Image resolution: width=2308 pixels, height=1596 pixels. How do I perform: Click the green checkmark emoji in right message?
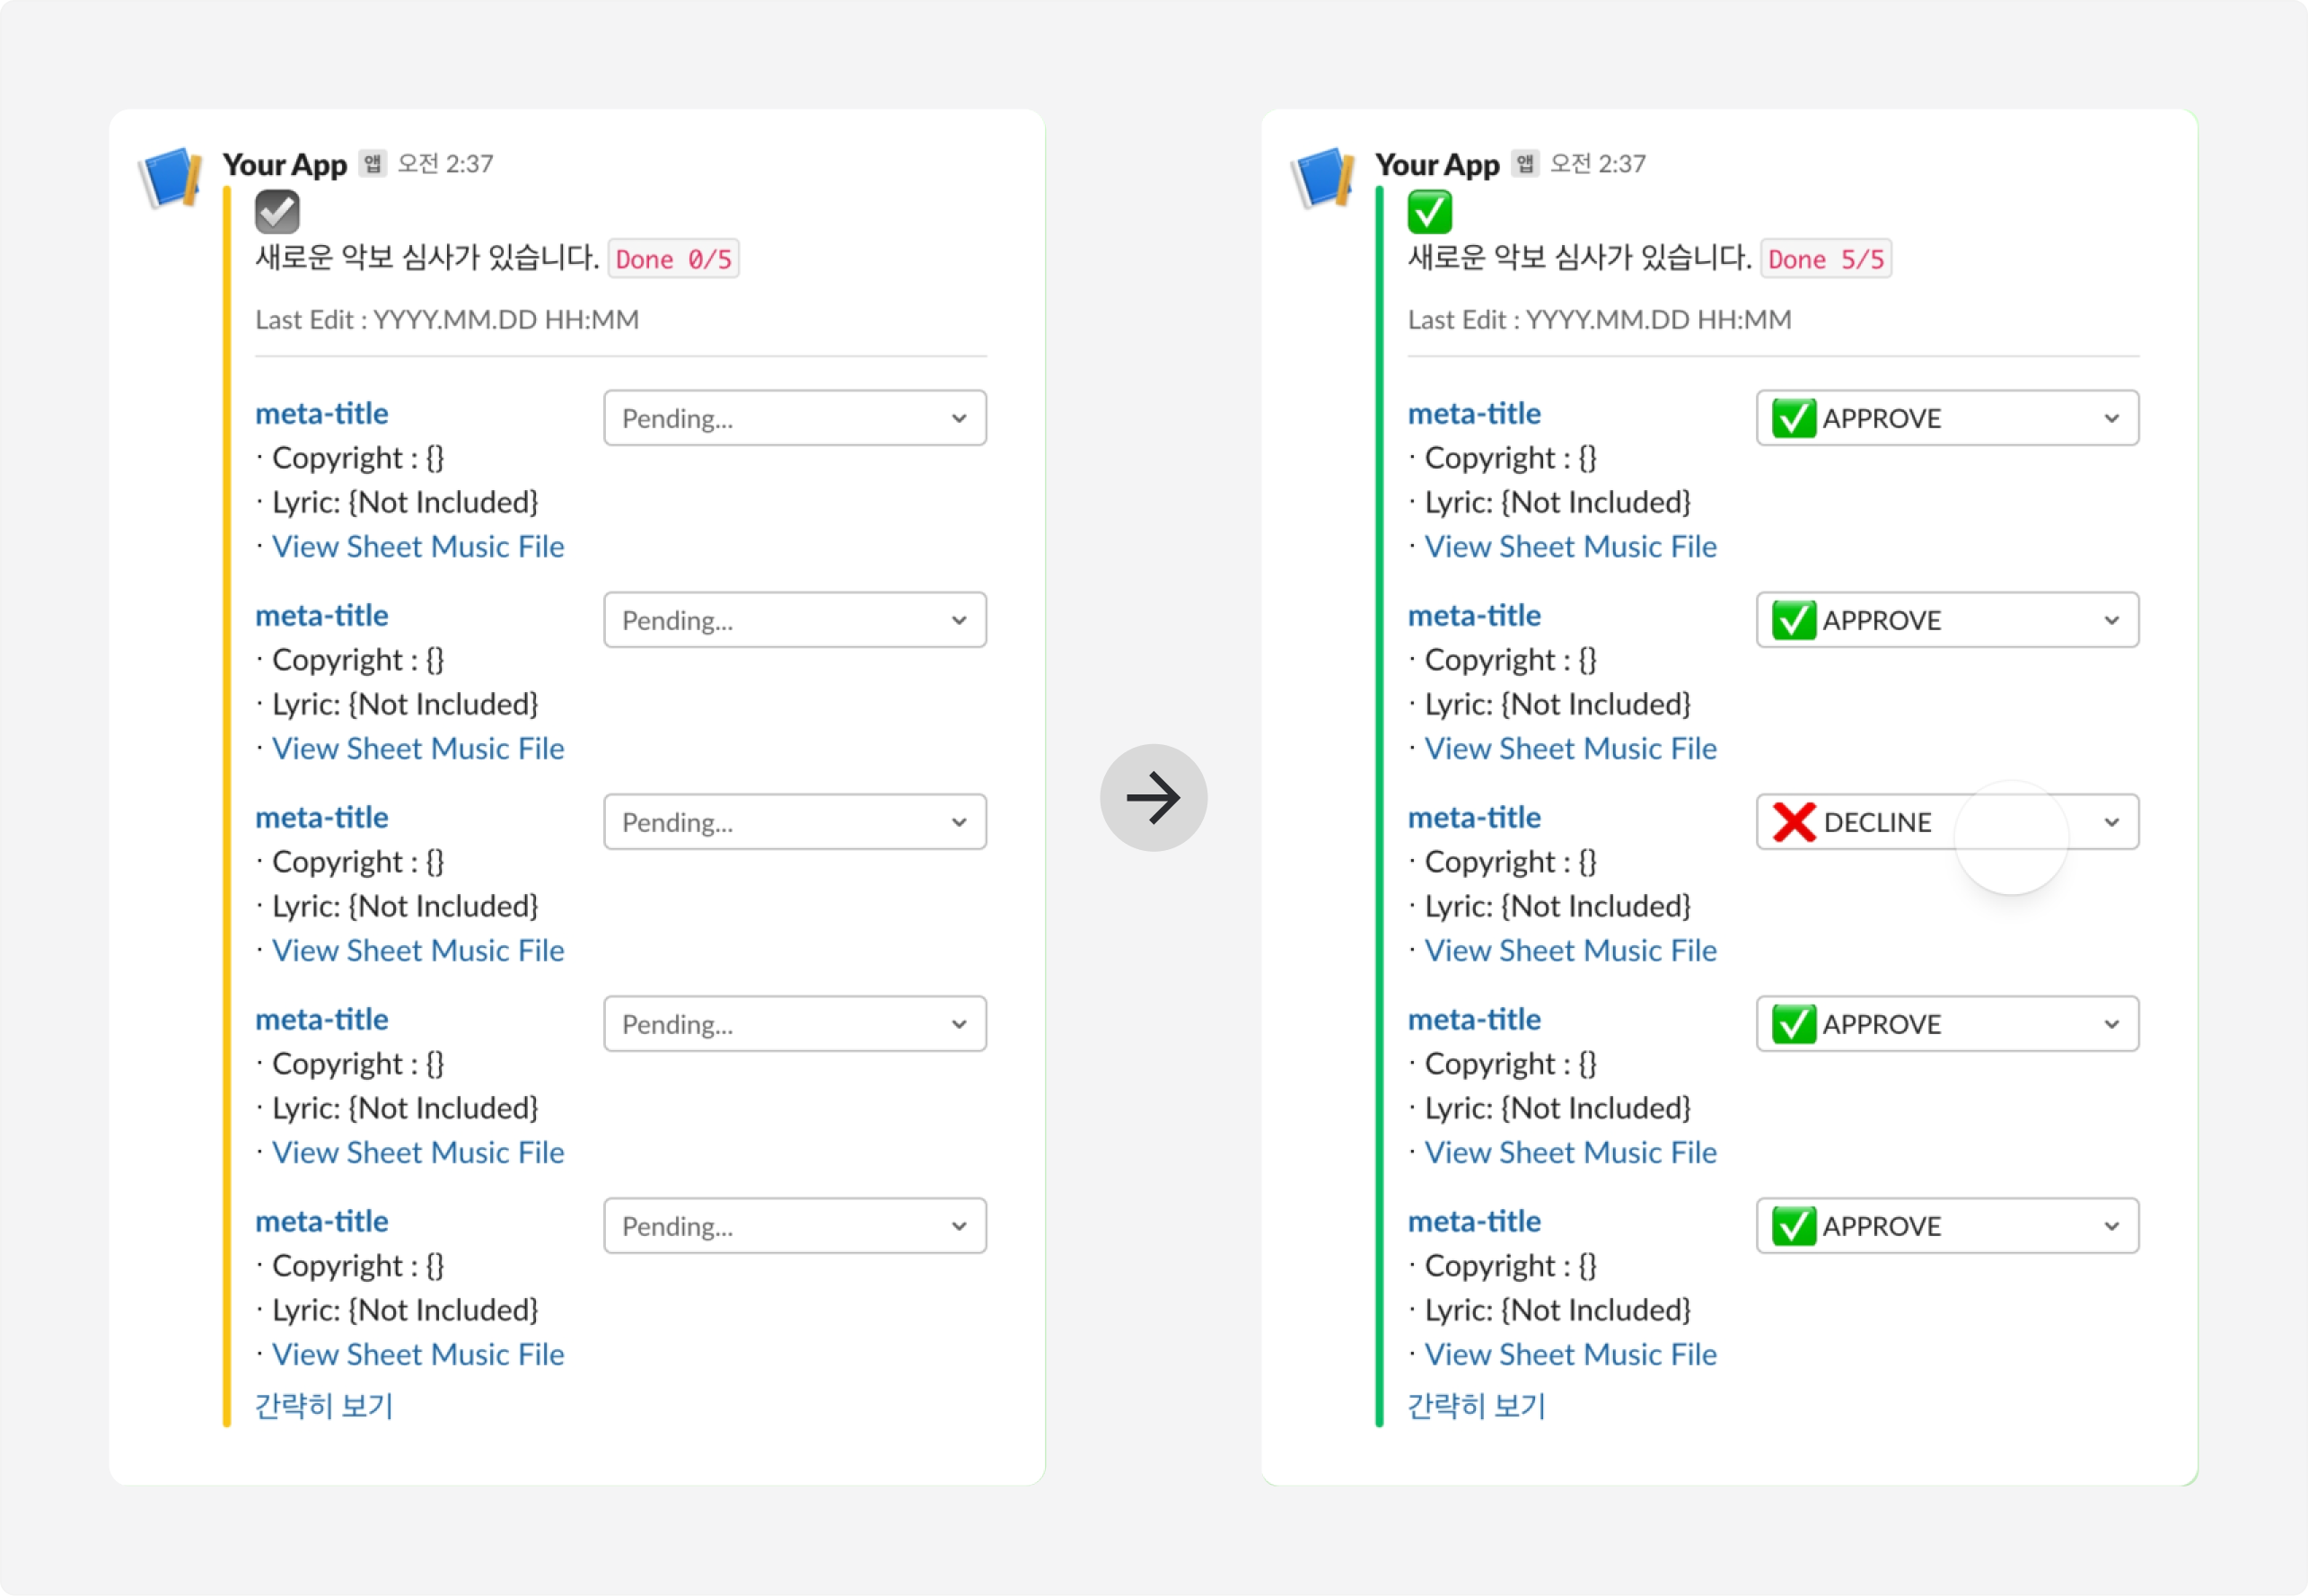[x=1429, y=211]
